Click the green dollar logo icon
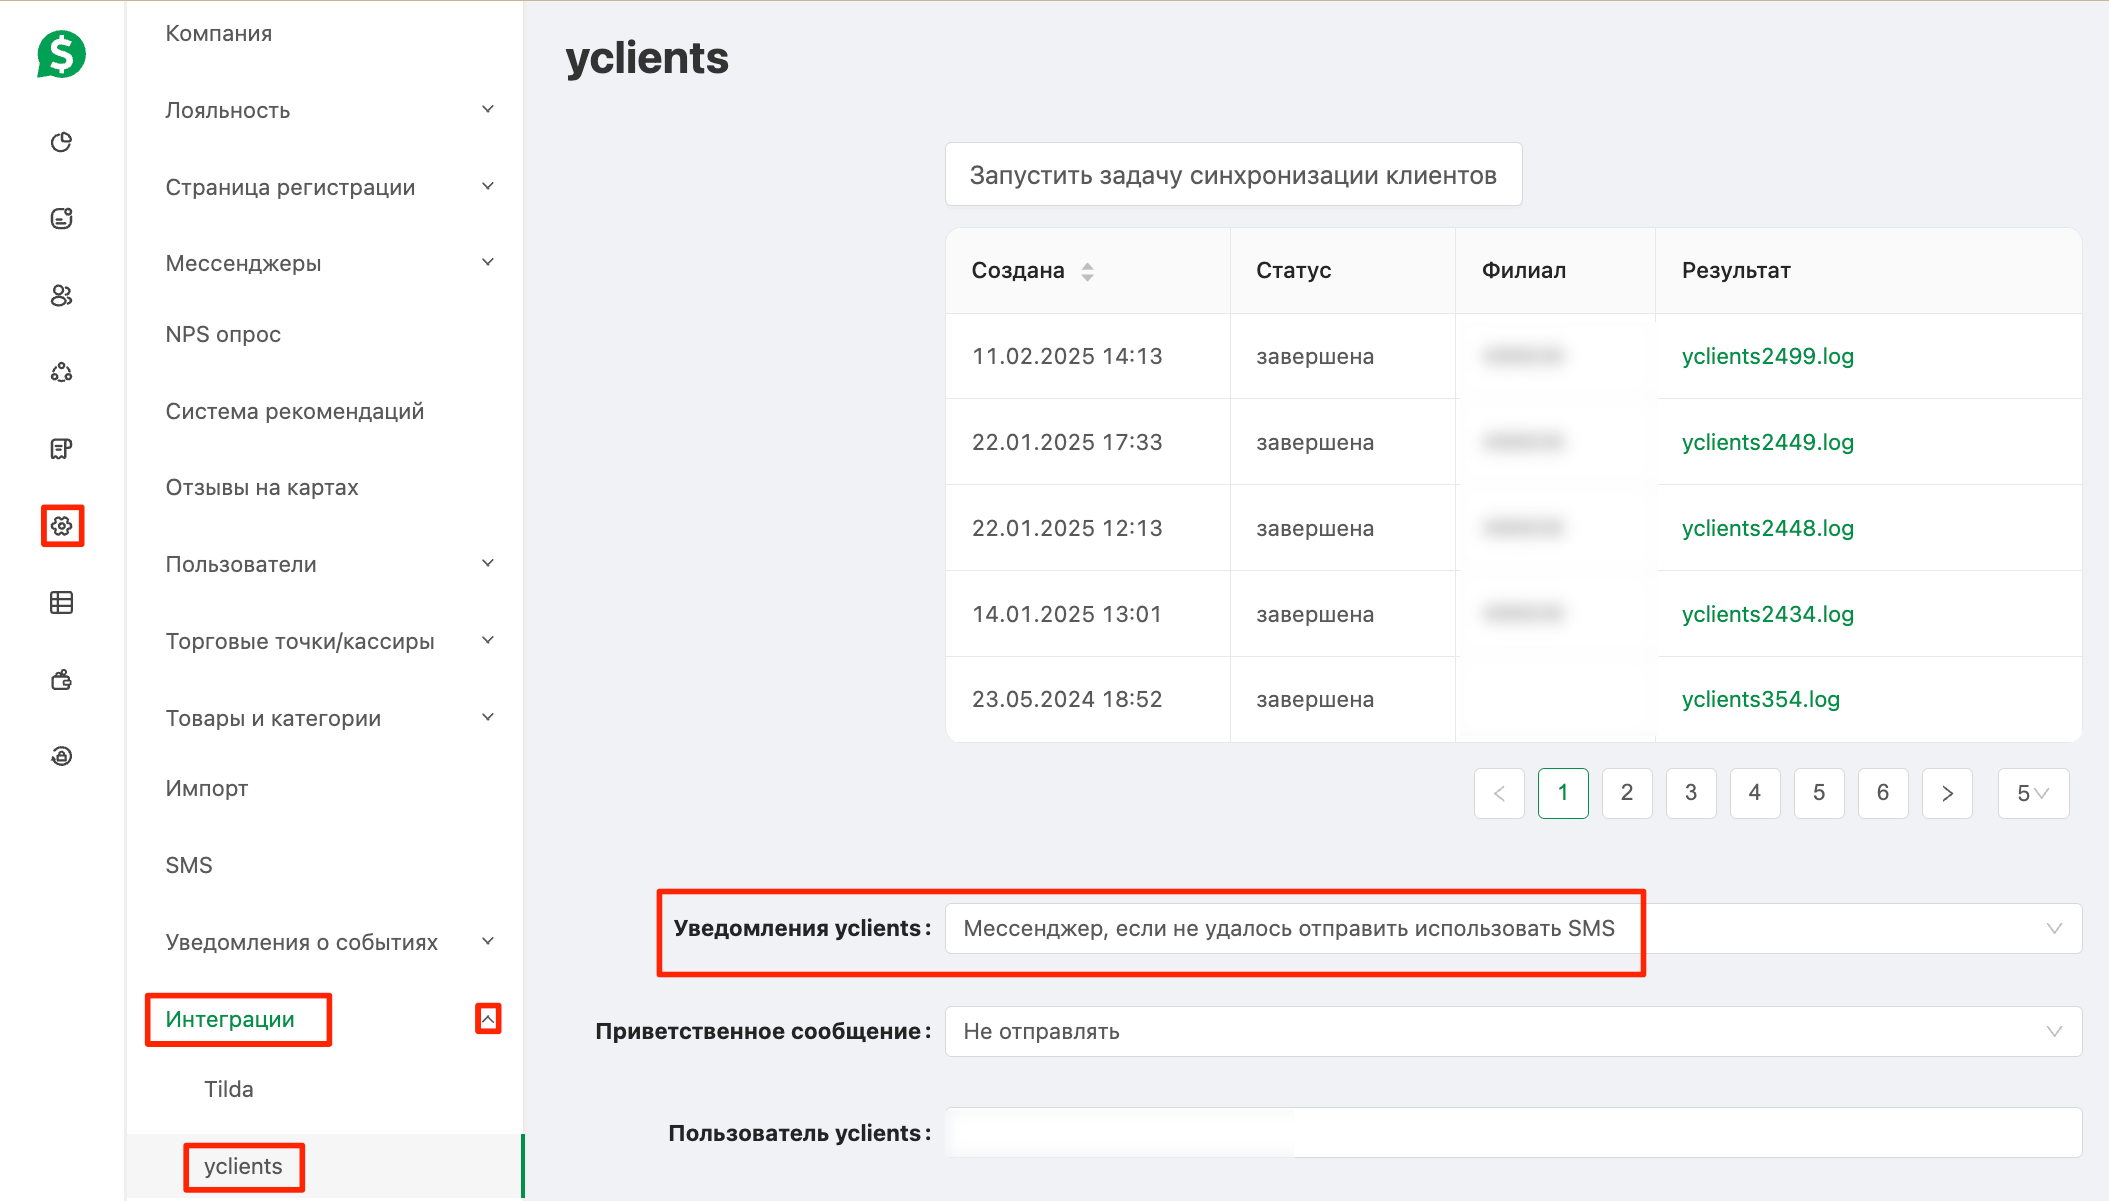The width and height of the screenshot is (2109, 1201). pyautogui.click(x=61, y=54)
